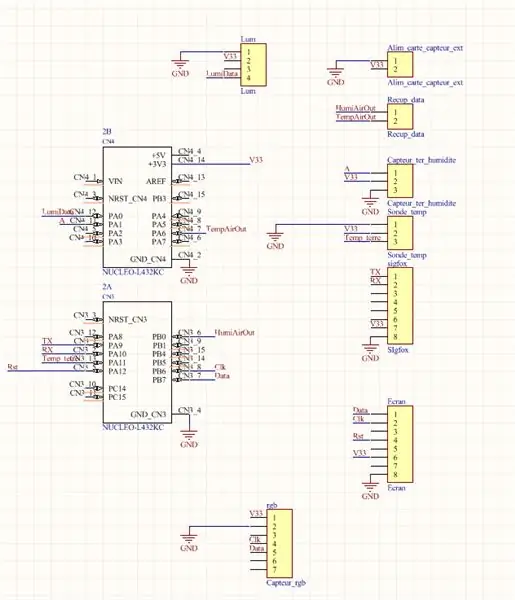Click the +5V pin label in CN4 block
Image resolution: width=515 pixels, height=600 pixels.
pyautogui.click(x=158, y=155)
